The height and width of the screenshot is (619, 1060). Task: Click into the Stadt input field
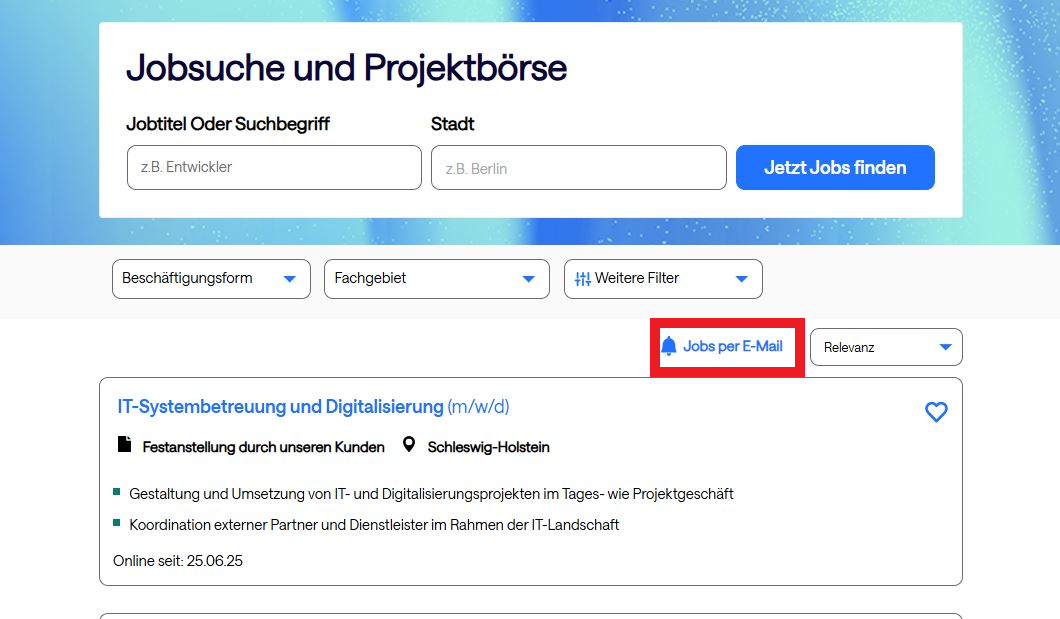click(578, 168)
